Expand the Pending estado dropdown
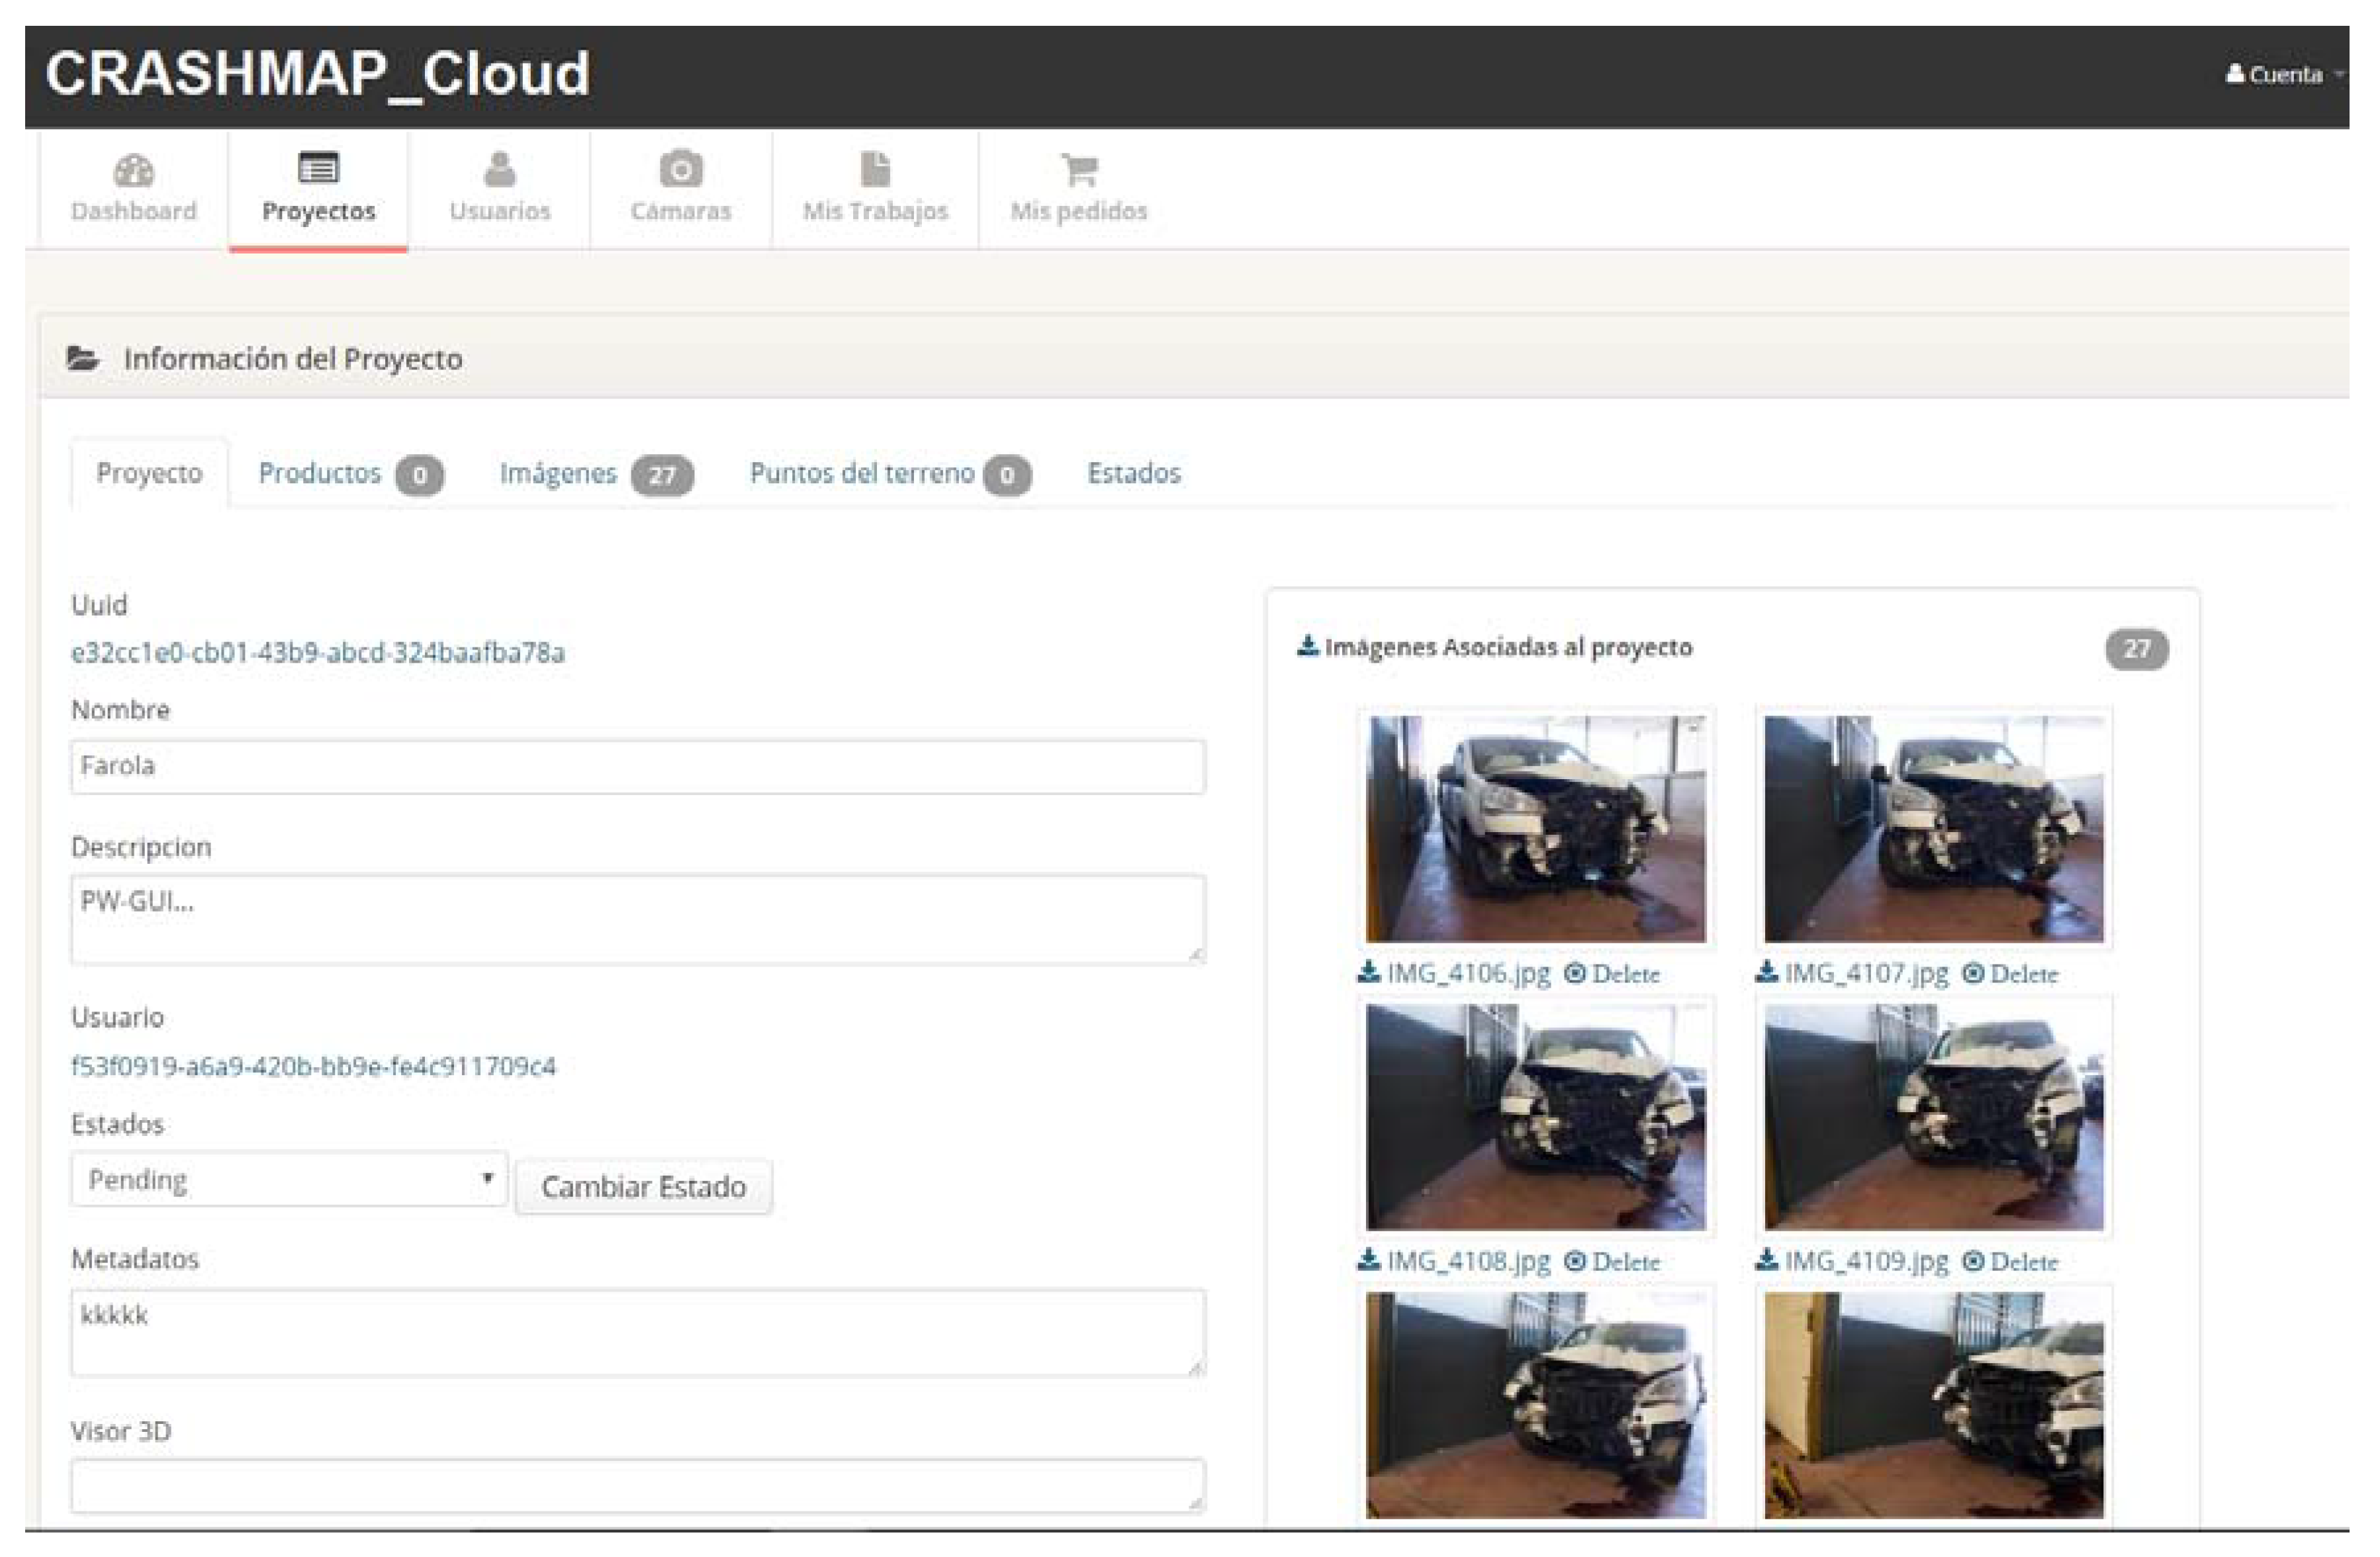 (289, 1180)
